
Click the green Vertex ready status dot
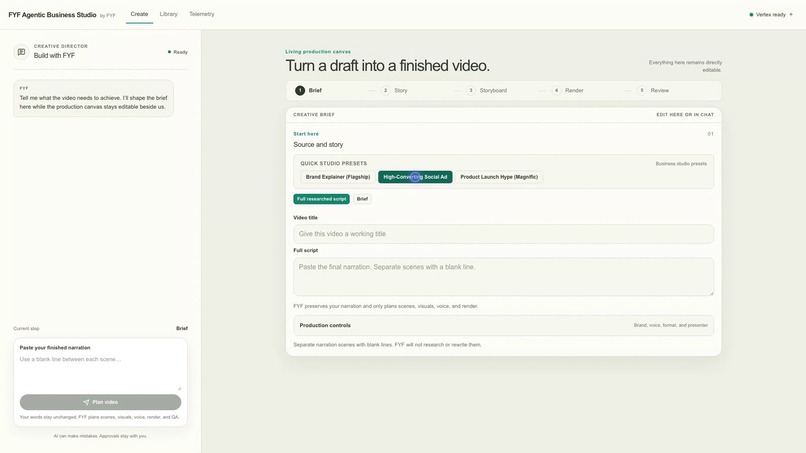tap(751, 14)
